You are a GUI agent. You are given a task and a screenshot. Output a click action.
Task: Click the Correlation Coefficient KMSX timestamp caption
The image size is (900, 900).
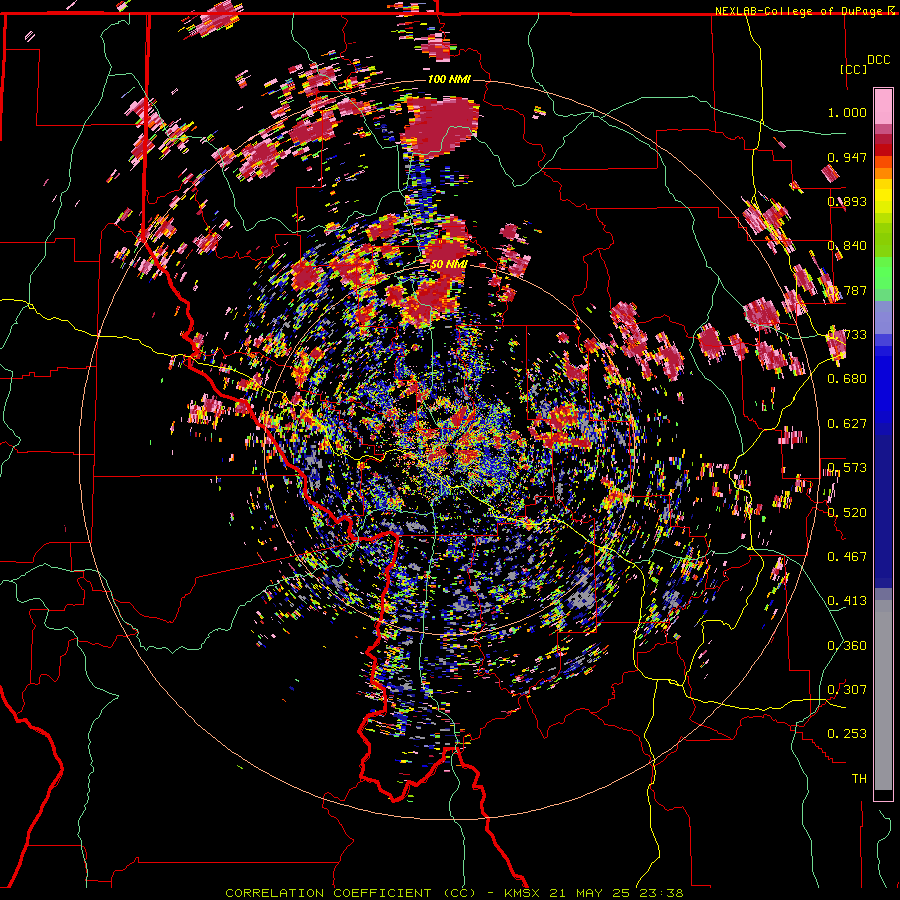pos(454,893)
